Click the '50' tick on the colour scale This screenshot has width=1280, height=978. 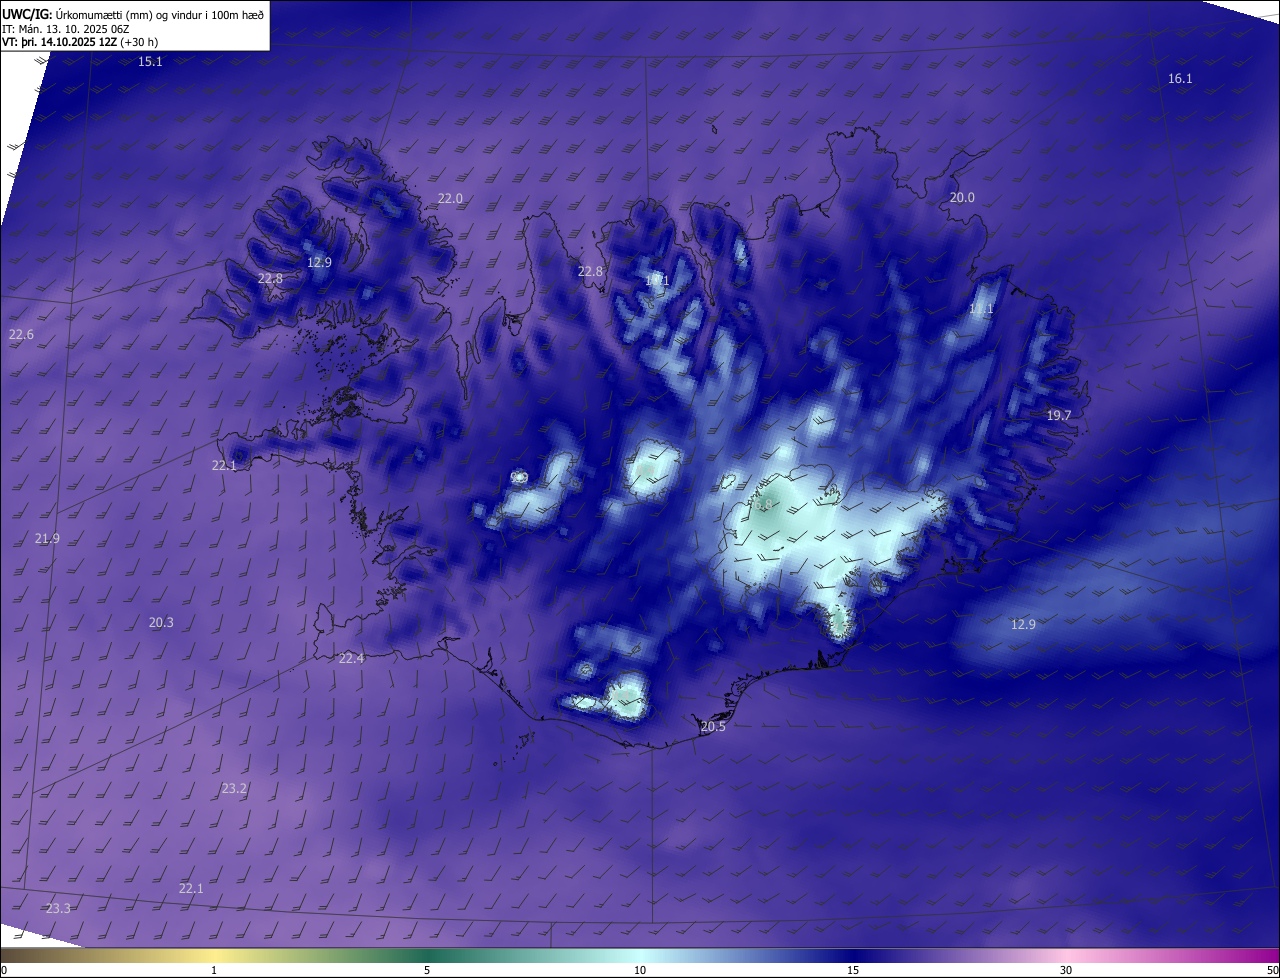(x=1272, y=970)
